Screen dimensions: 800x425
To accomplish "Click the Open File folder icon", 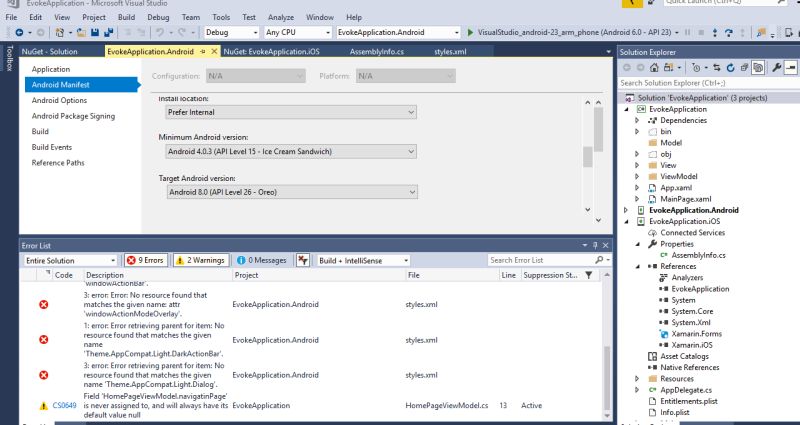I will (82, 32).
